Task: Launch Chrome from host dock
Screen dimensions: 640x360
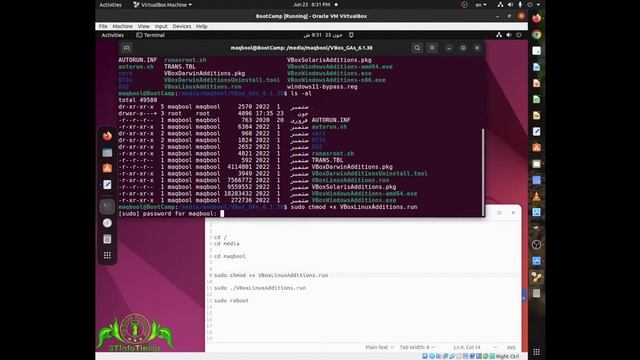Action: (x=537, y=35)
